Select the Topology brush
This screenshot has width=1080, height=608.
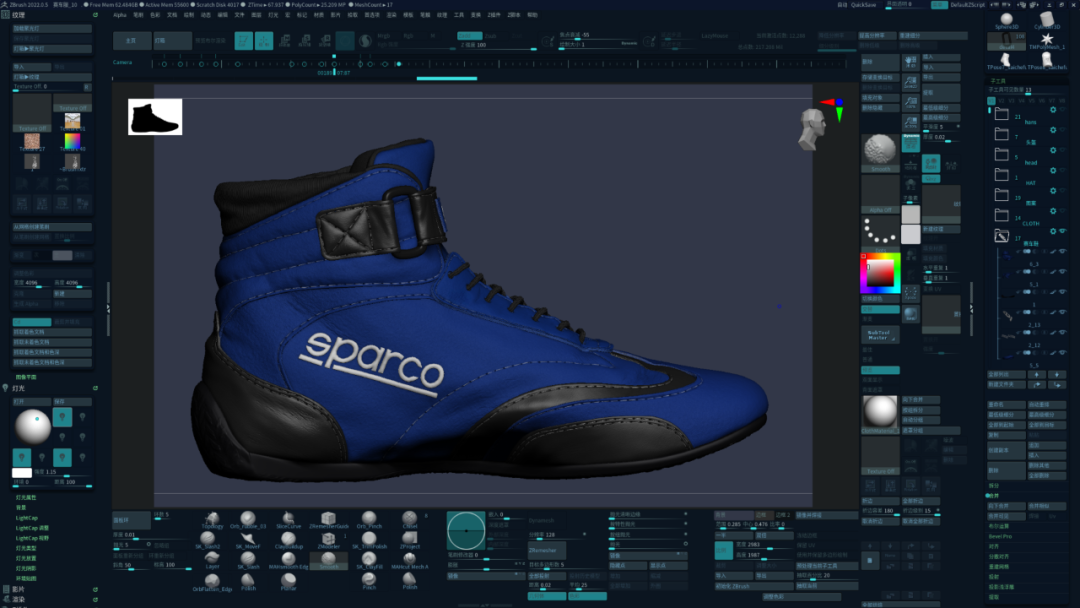(x=212, y=520)
